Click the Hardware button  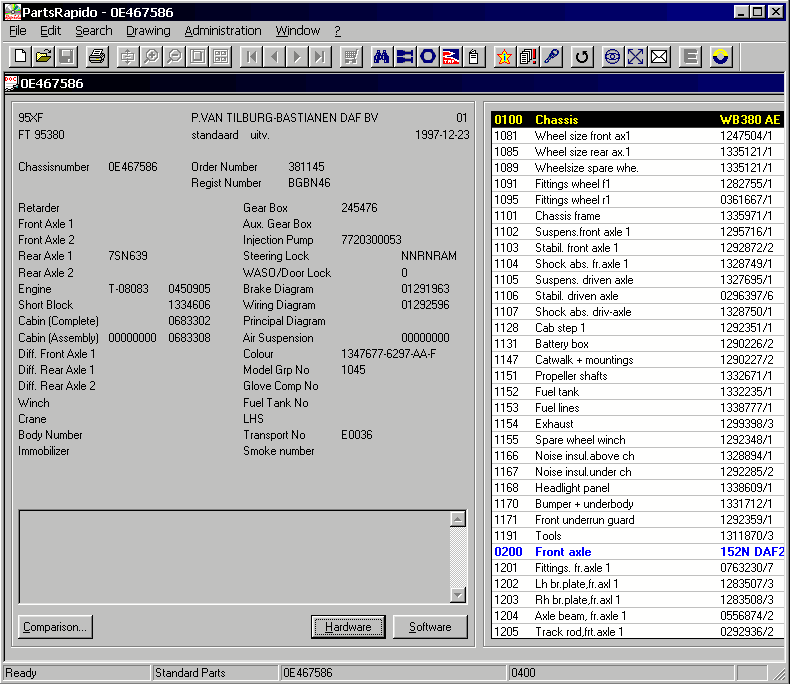(x=348, y=627)
